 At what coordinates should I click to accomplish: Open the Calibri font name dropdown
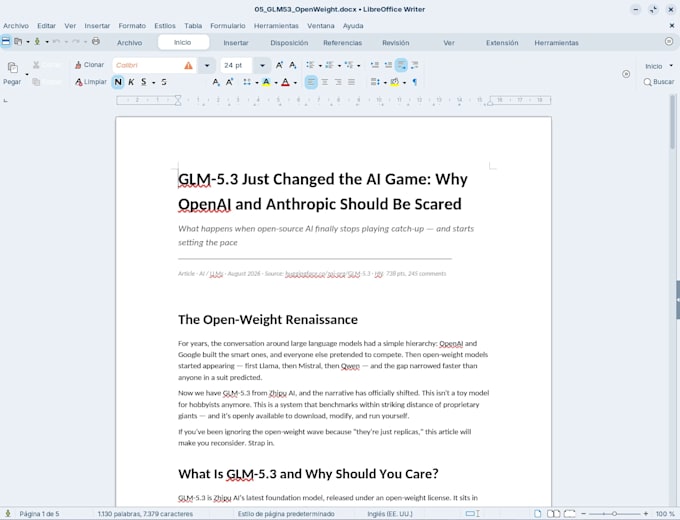[206, 65]
